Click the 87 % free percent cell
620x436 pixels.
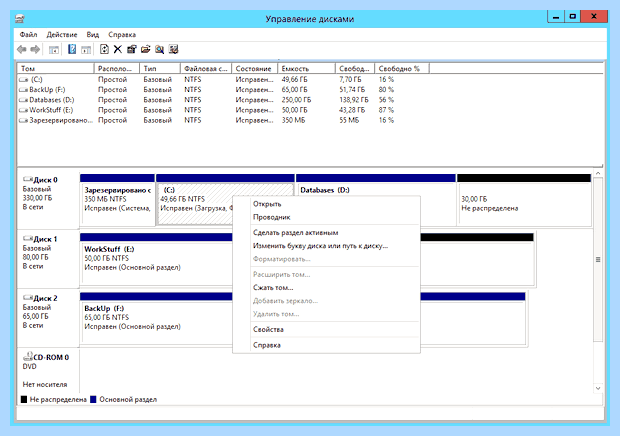click(386, 110)
